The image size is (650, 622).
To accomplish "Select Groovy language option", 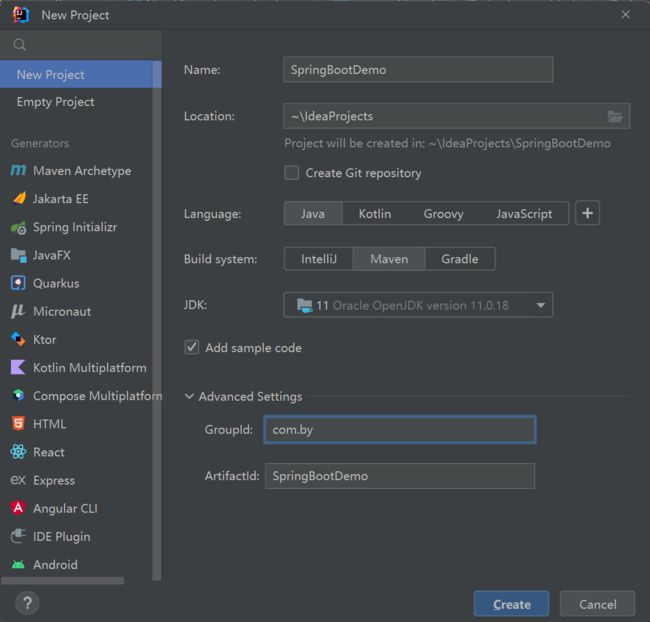I will pyautogui.click(x=444, y=214).
